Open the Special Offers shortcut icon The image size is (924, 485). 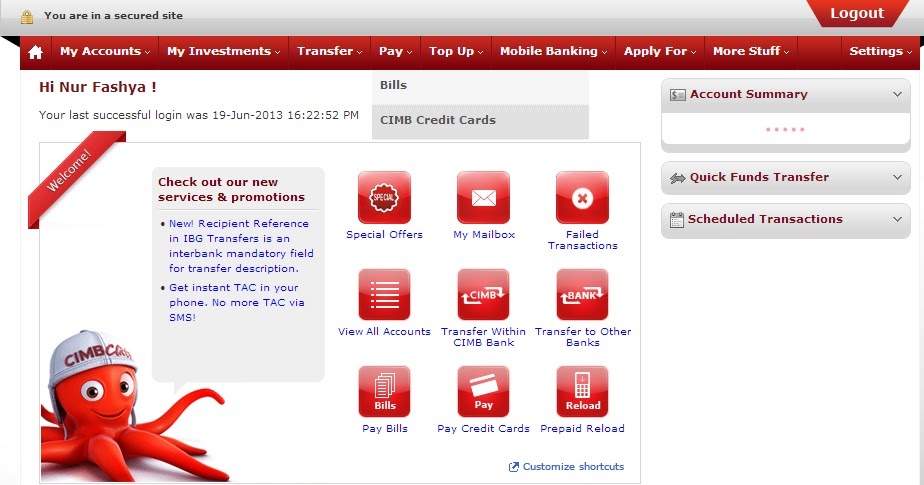tap(384, 197)
